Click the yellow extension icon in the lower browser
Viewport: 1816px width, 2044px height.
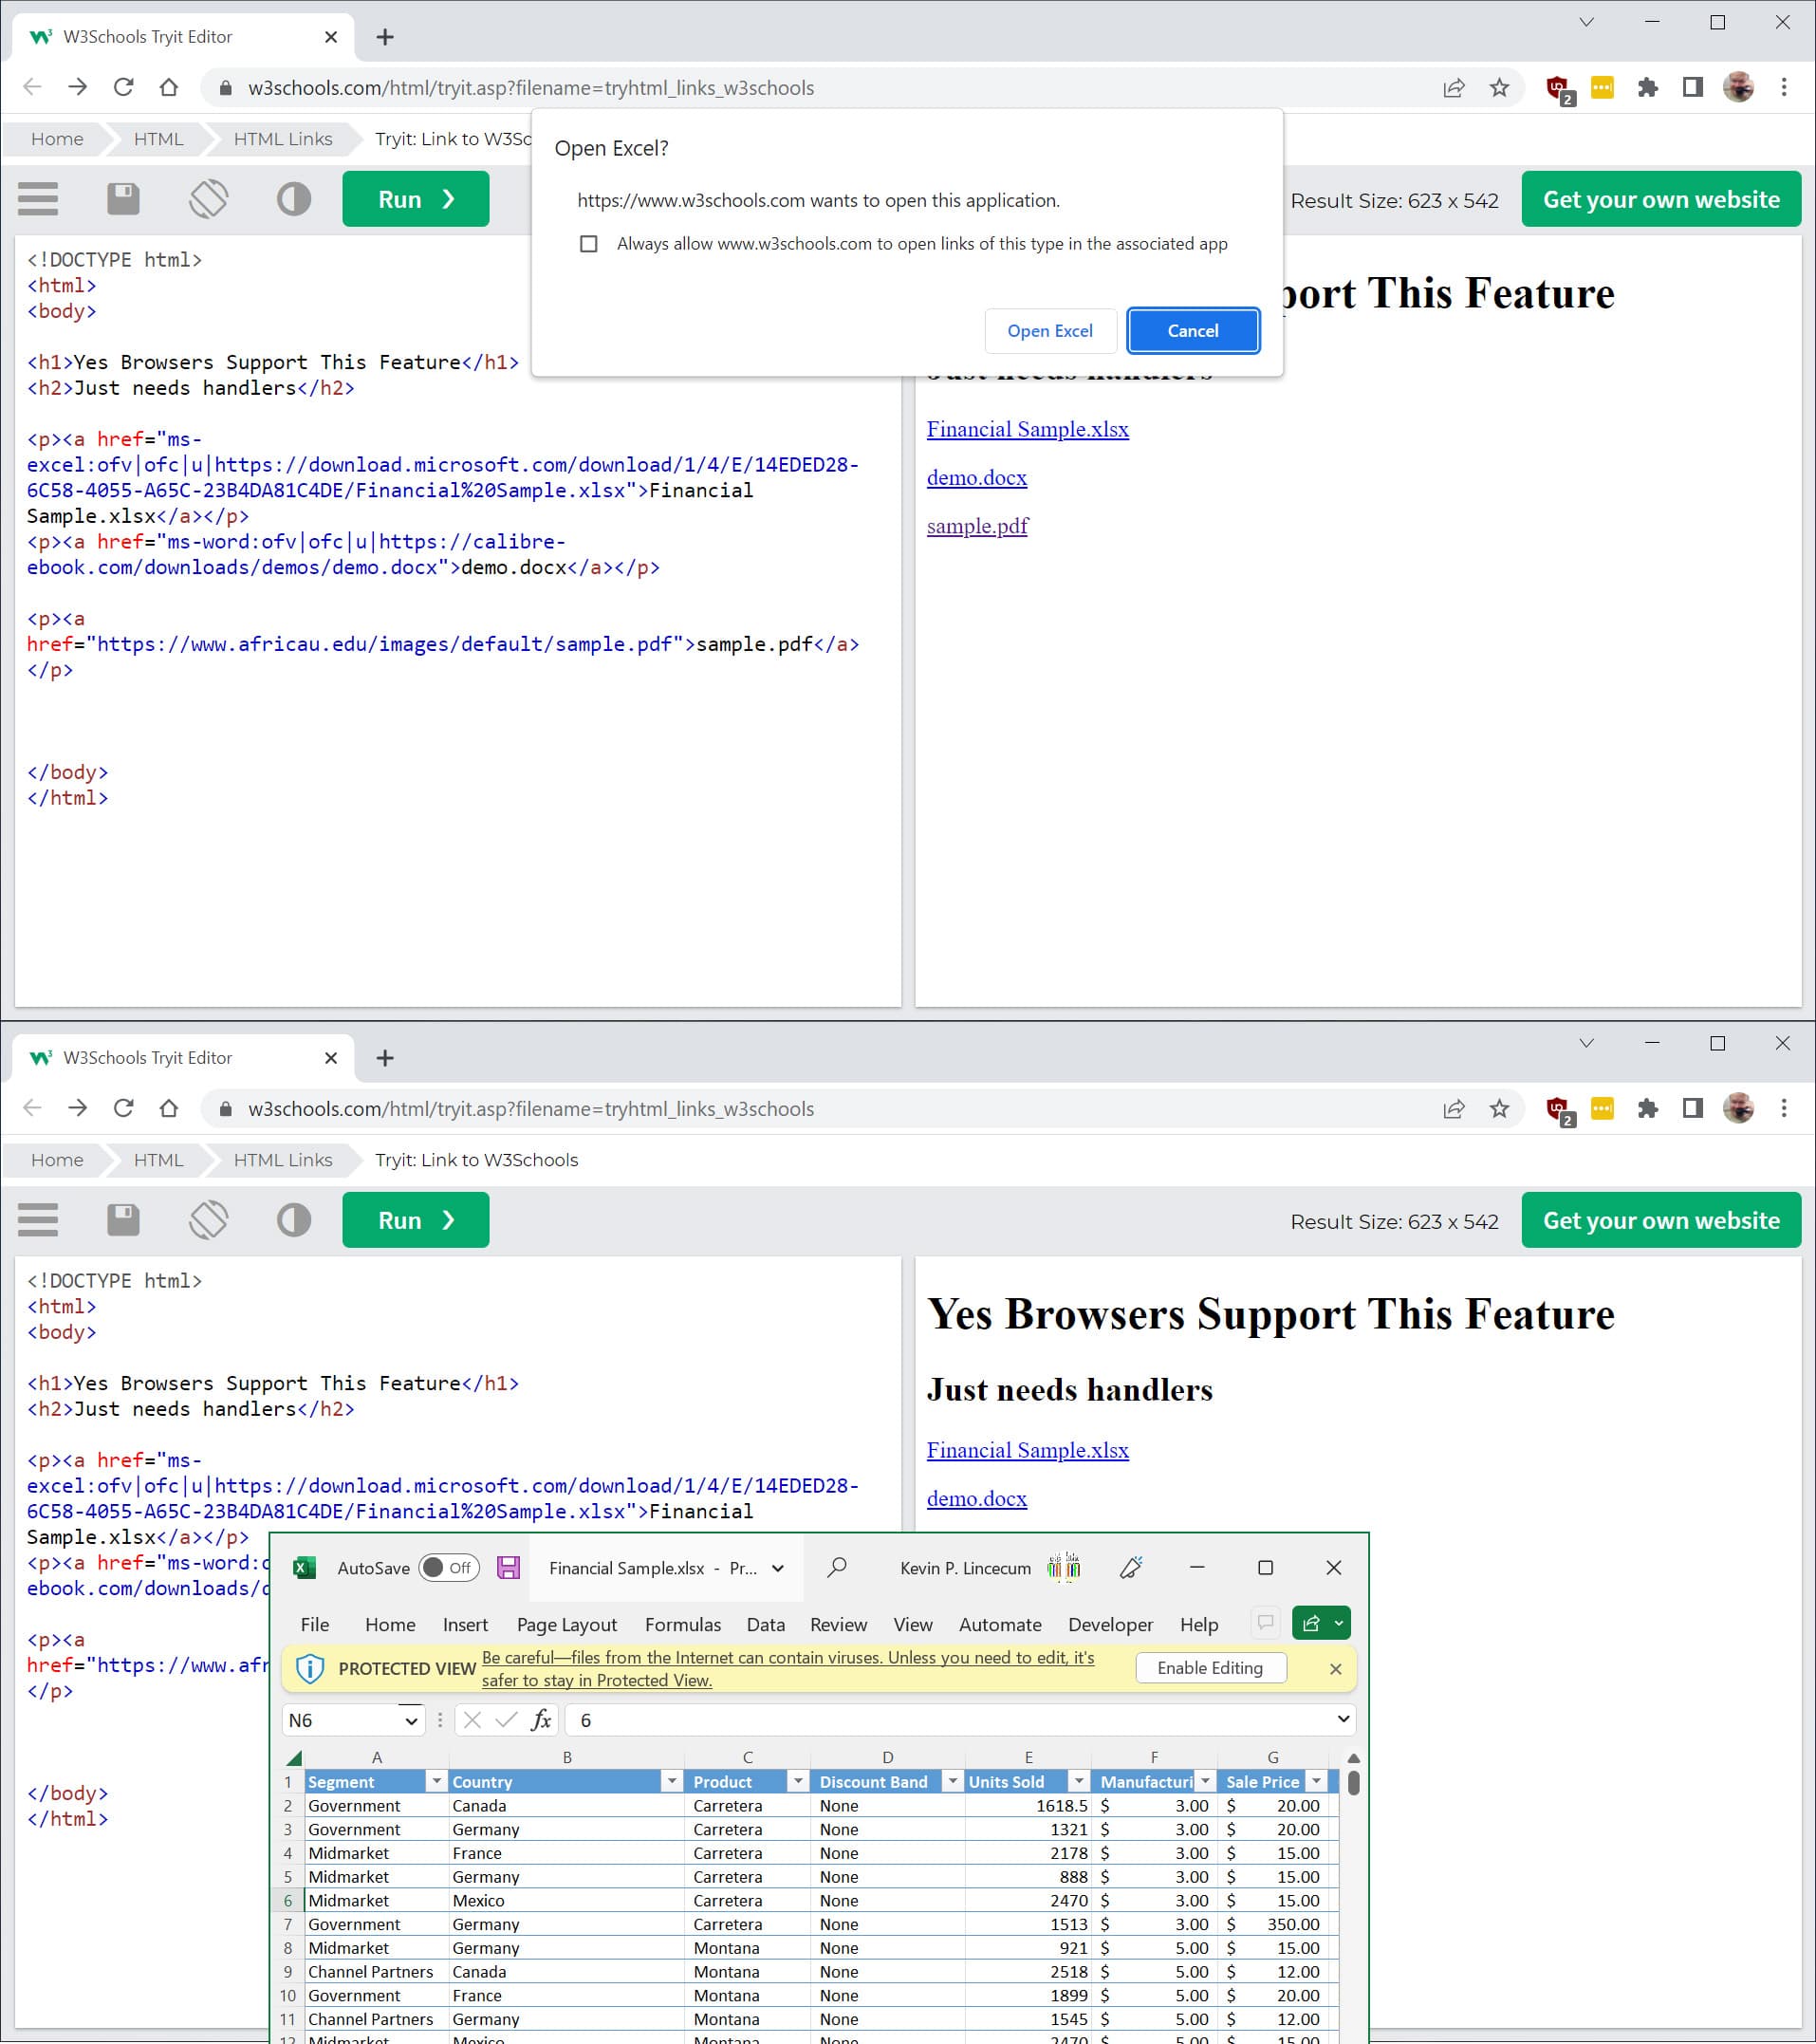point(1602,1108)
